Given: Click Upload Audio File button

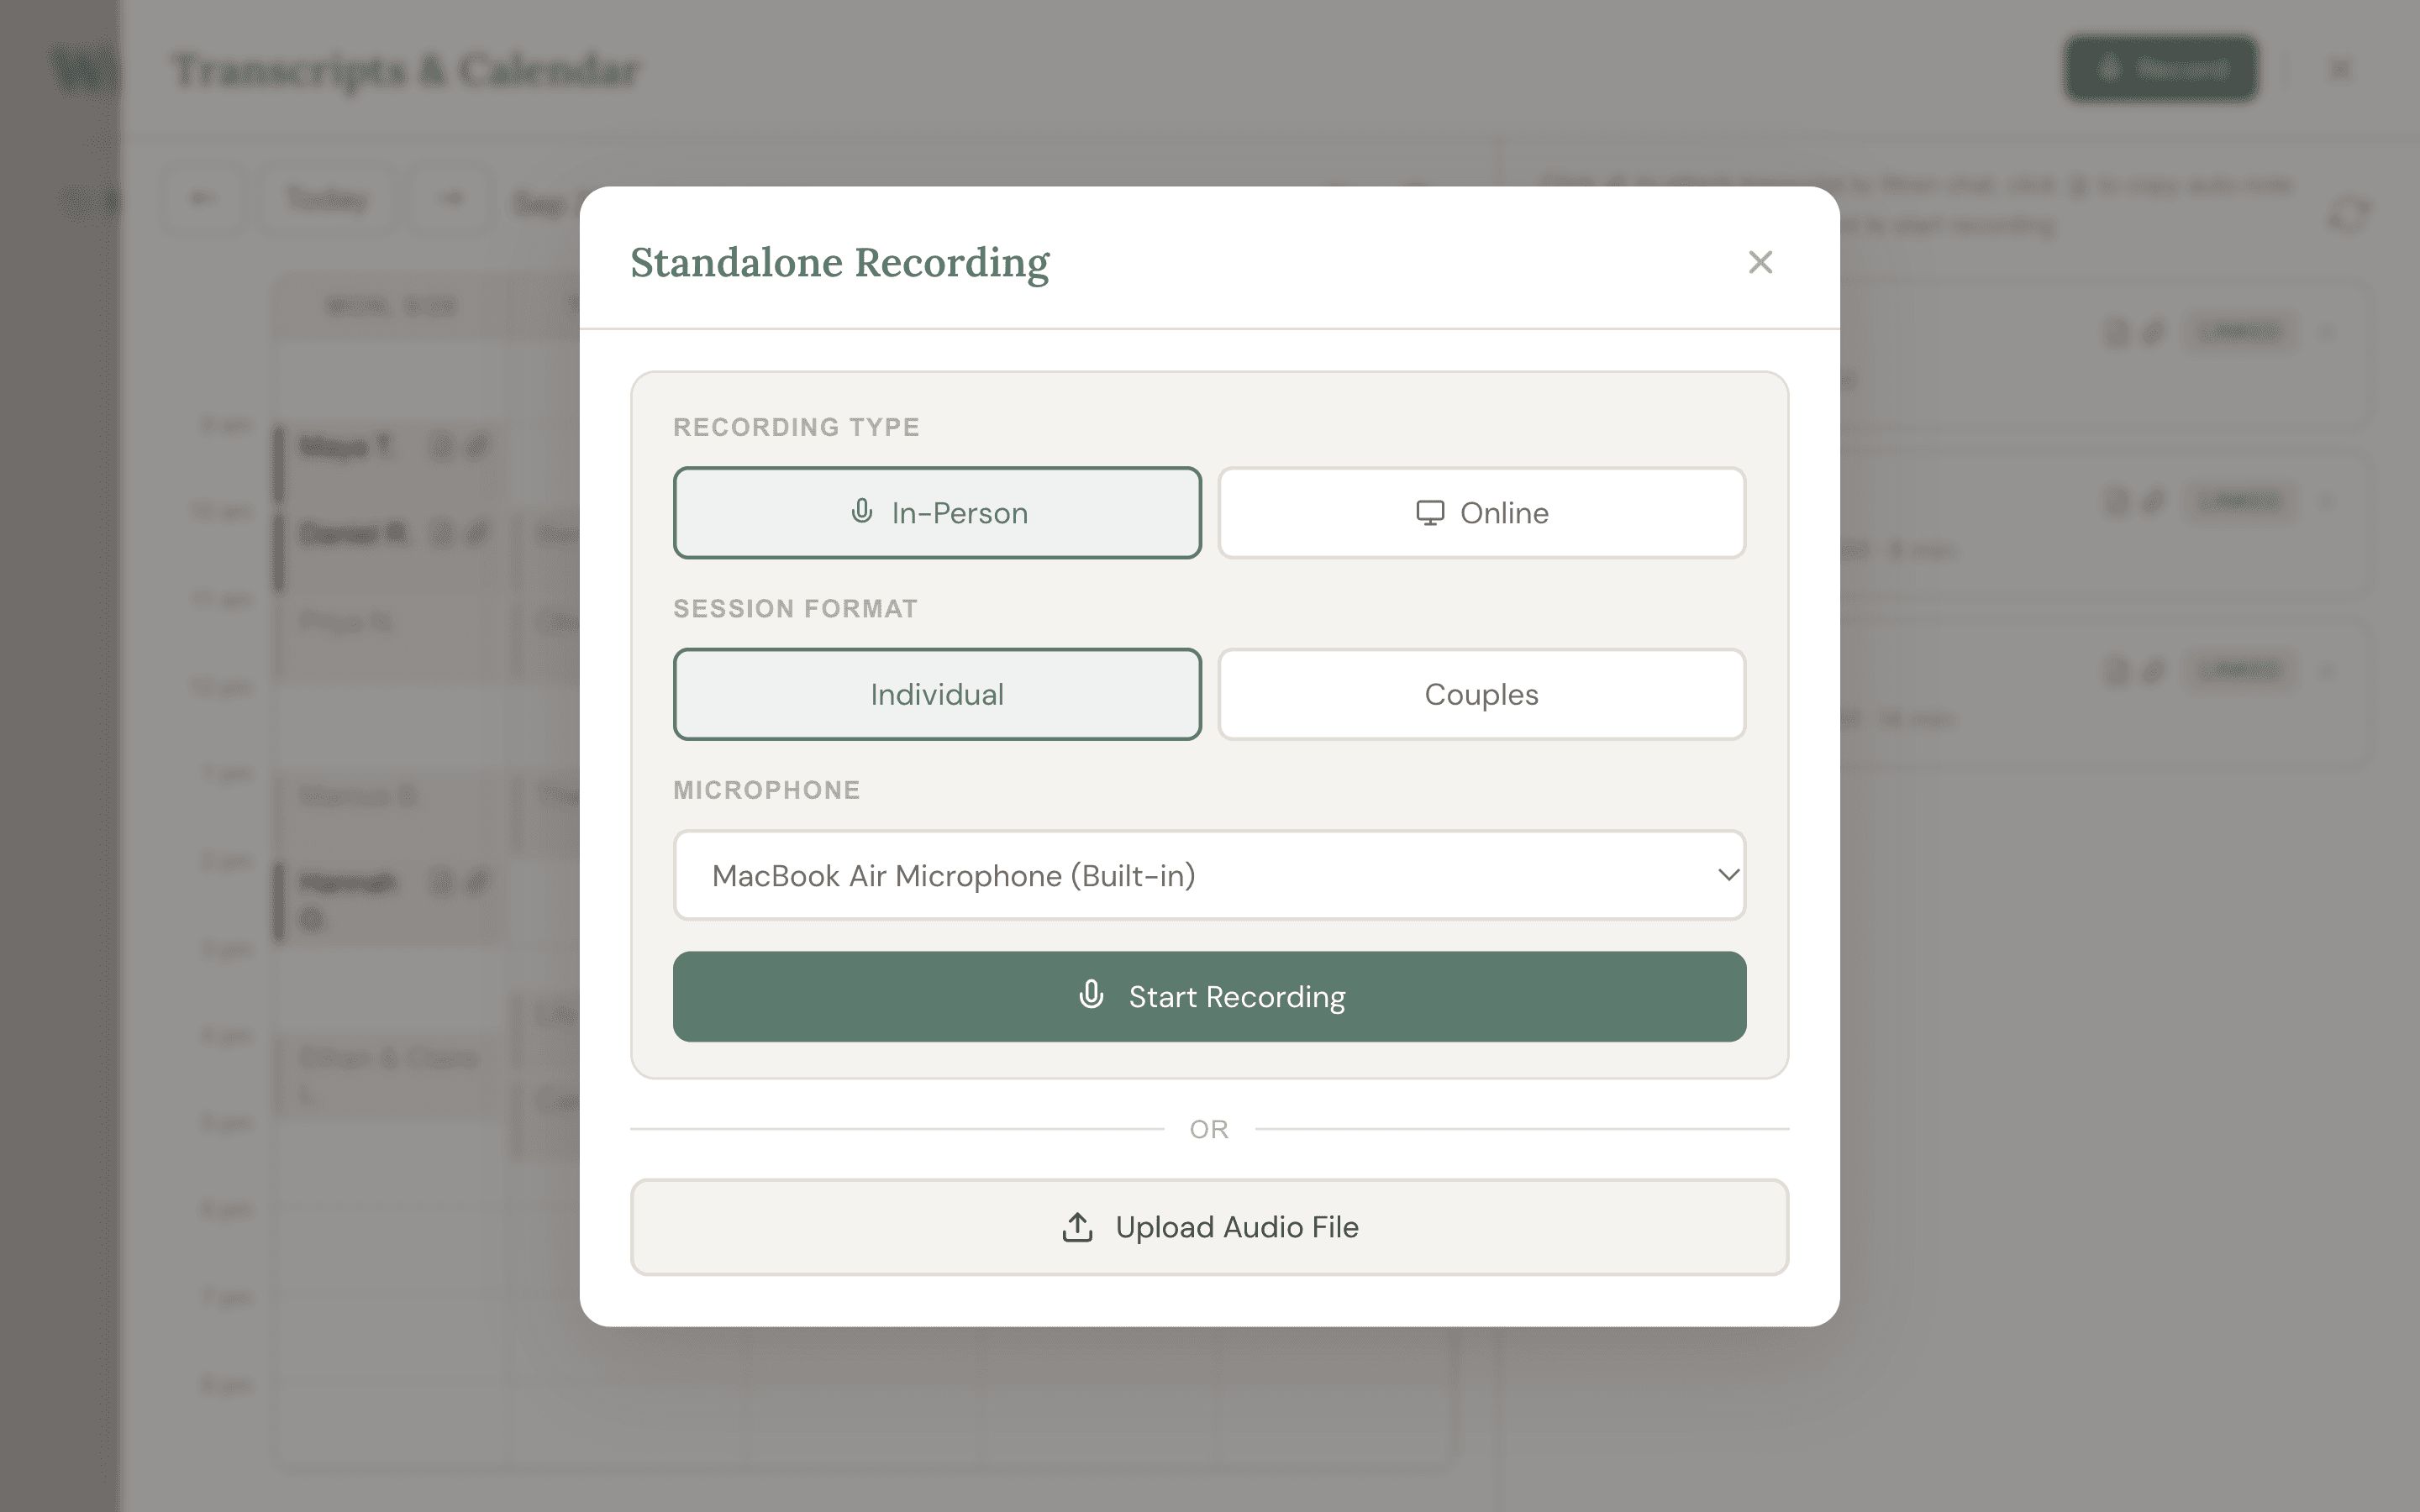Looking at the screenshot, I should point(1210,1227).
